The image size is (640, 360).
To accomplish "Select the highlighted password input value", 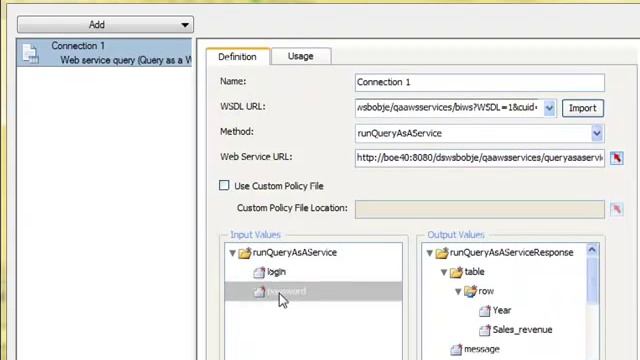I will 313,291.
